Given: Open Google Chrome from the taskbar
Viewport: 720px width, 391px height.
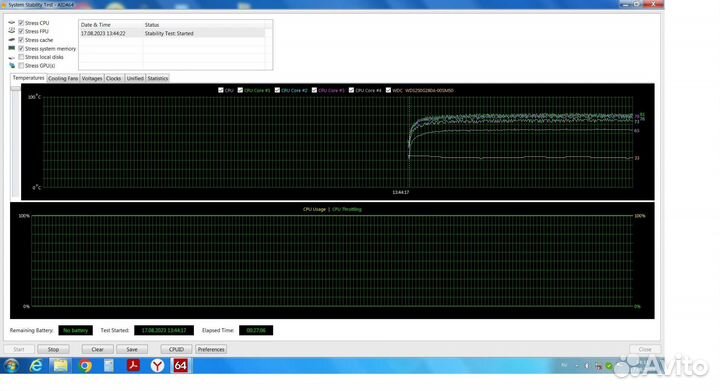Looking at the screenshot, I should click(x=85, y=366).
